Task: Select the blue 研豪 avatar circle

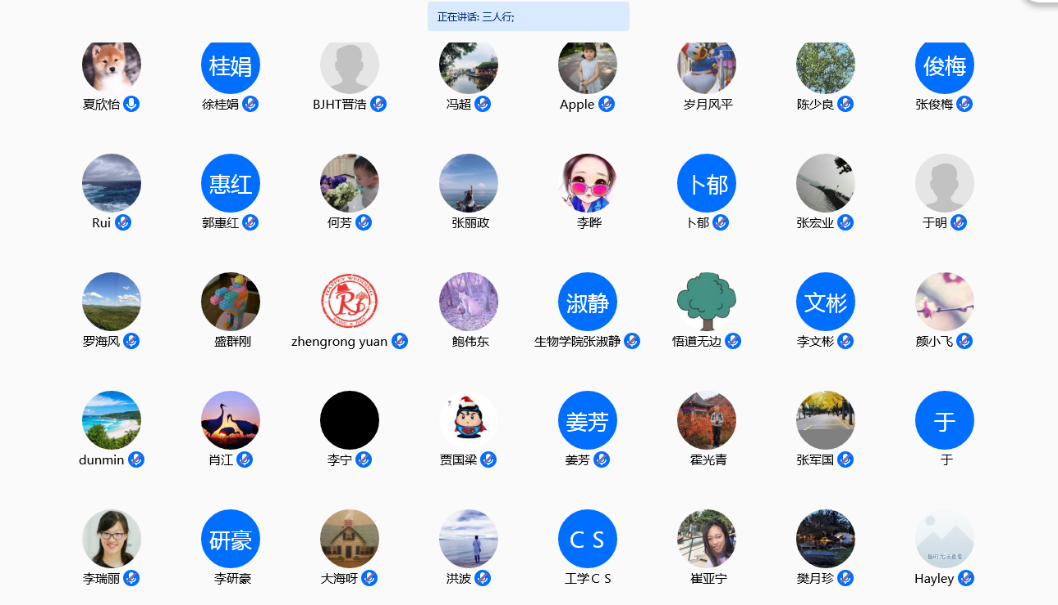Action: tap(230, 539)
